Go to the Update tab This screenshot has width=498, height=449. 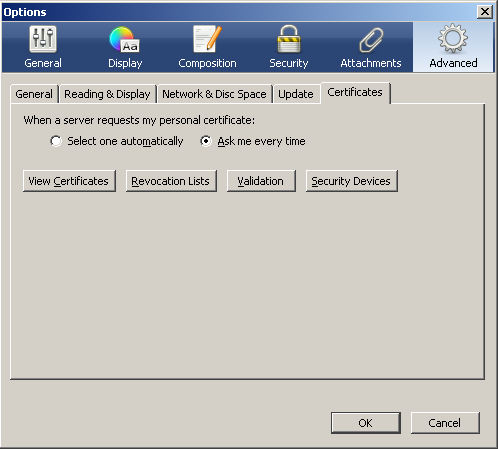pyautogui.click(x=296, y=94)
